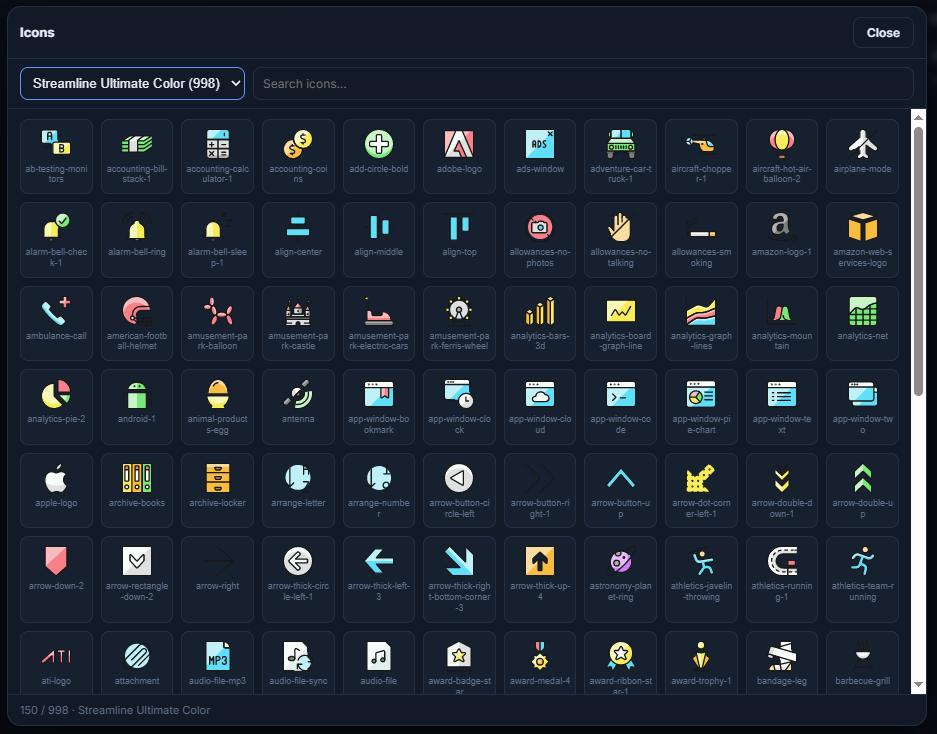Choose the app-window-cloud icon
Image resolution: width=937 pixels, height=734 pixels.
[540, 407]
